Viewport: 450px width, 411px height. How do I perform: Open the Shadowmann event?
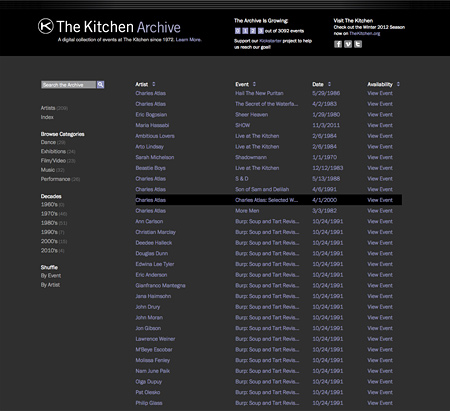click(x=251, y=157)
